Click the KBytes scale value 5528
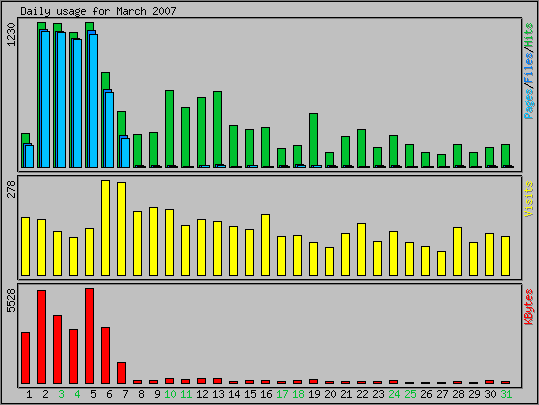This screenshot has height=405, width=539. pyautogui.click(x=11, y=300)
